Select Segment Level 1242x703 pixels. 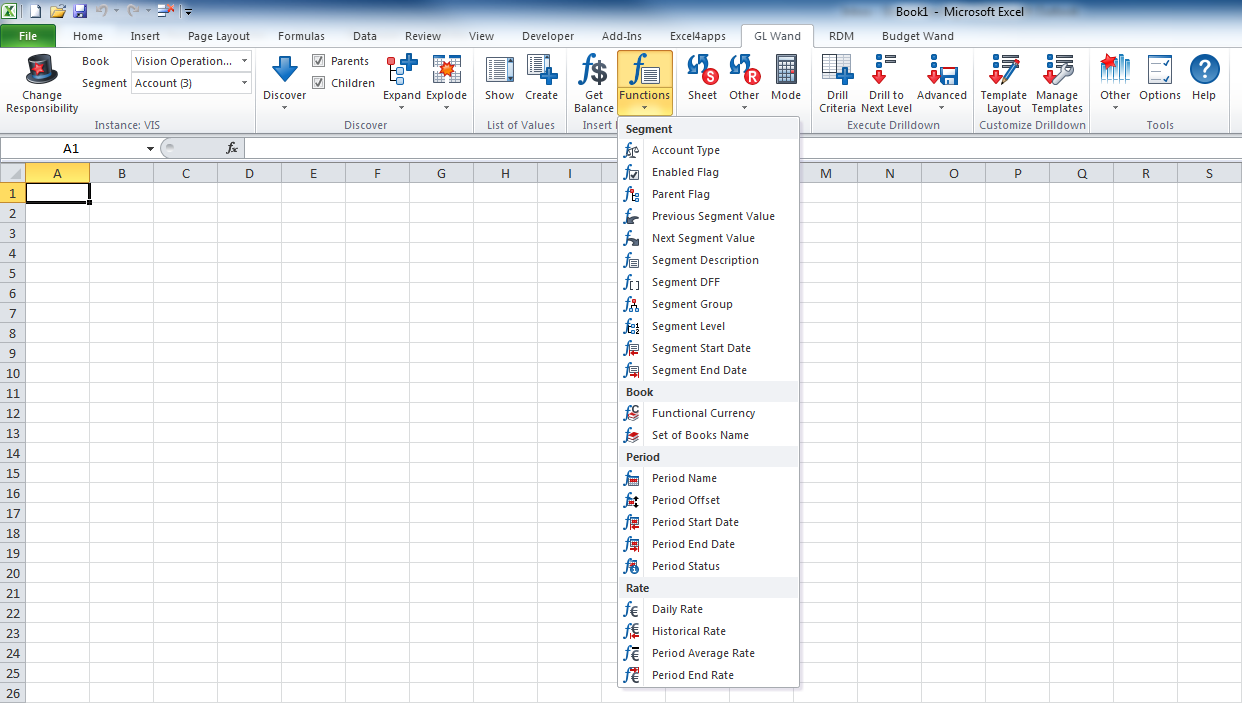click(x=708, y=326)
